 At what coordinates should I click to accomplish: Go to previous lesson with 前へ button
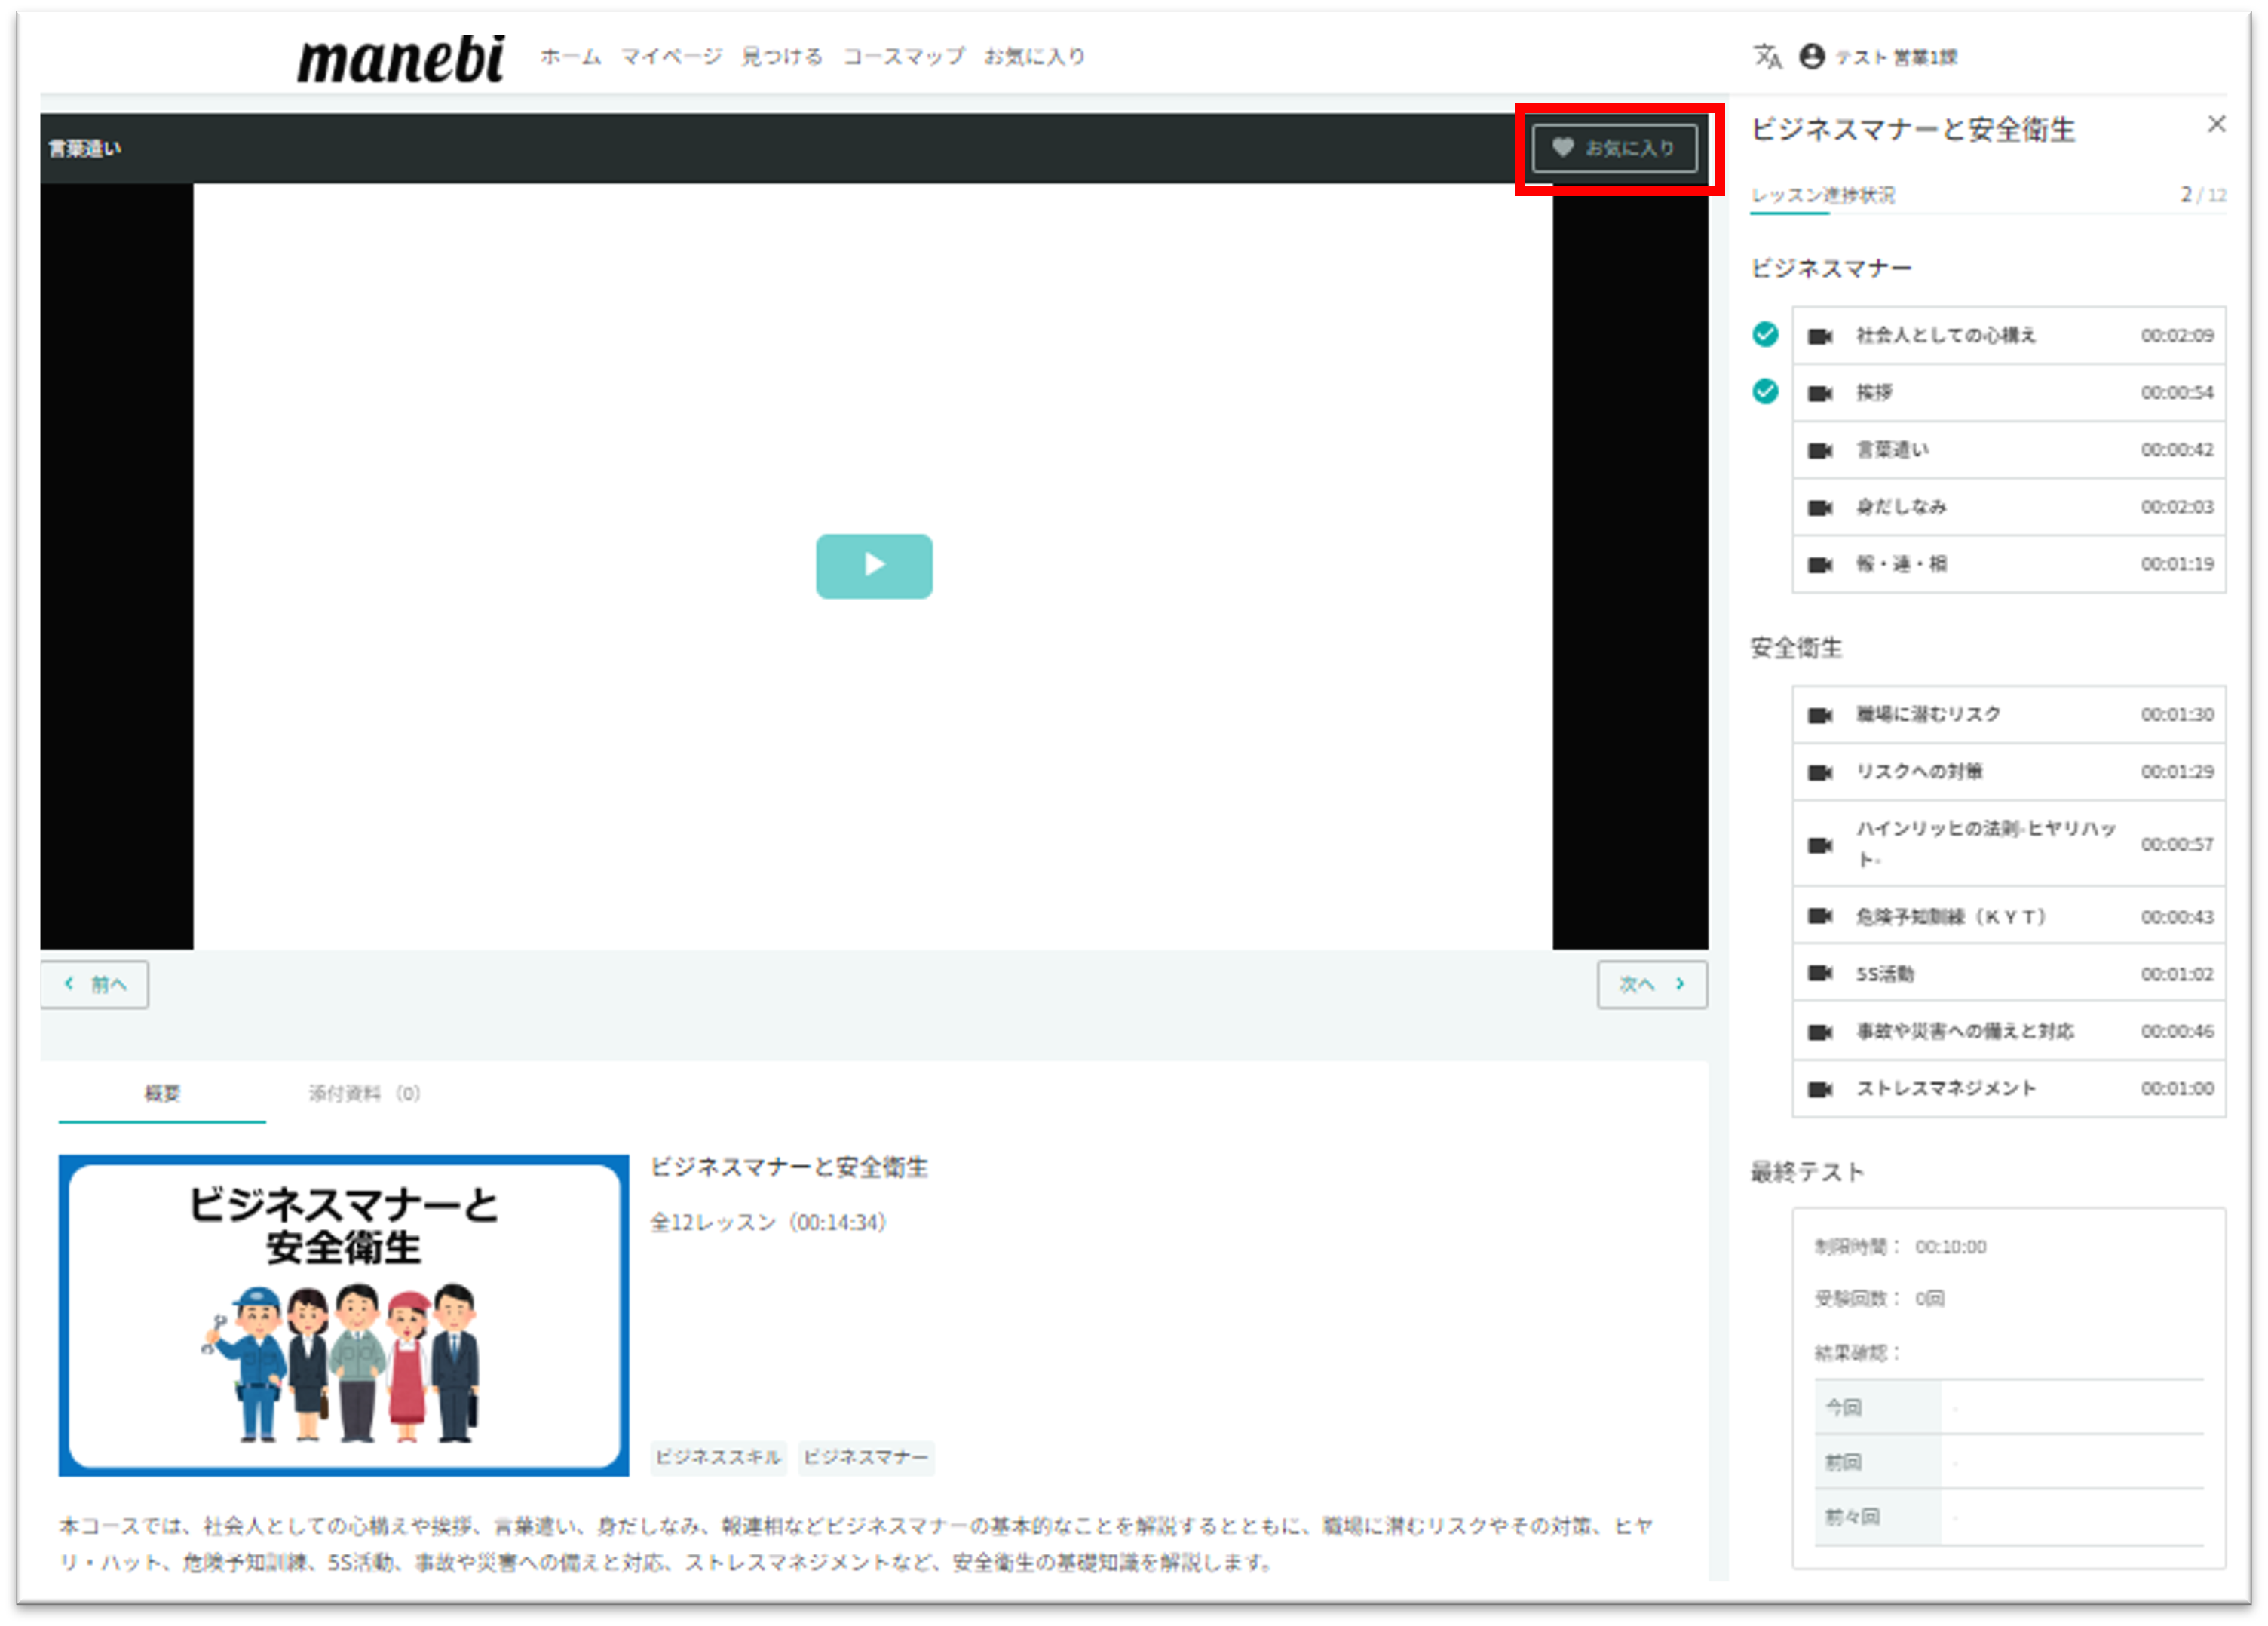(95, 984)
